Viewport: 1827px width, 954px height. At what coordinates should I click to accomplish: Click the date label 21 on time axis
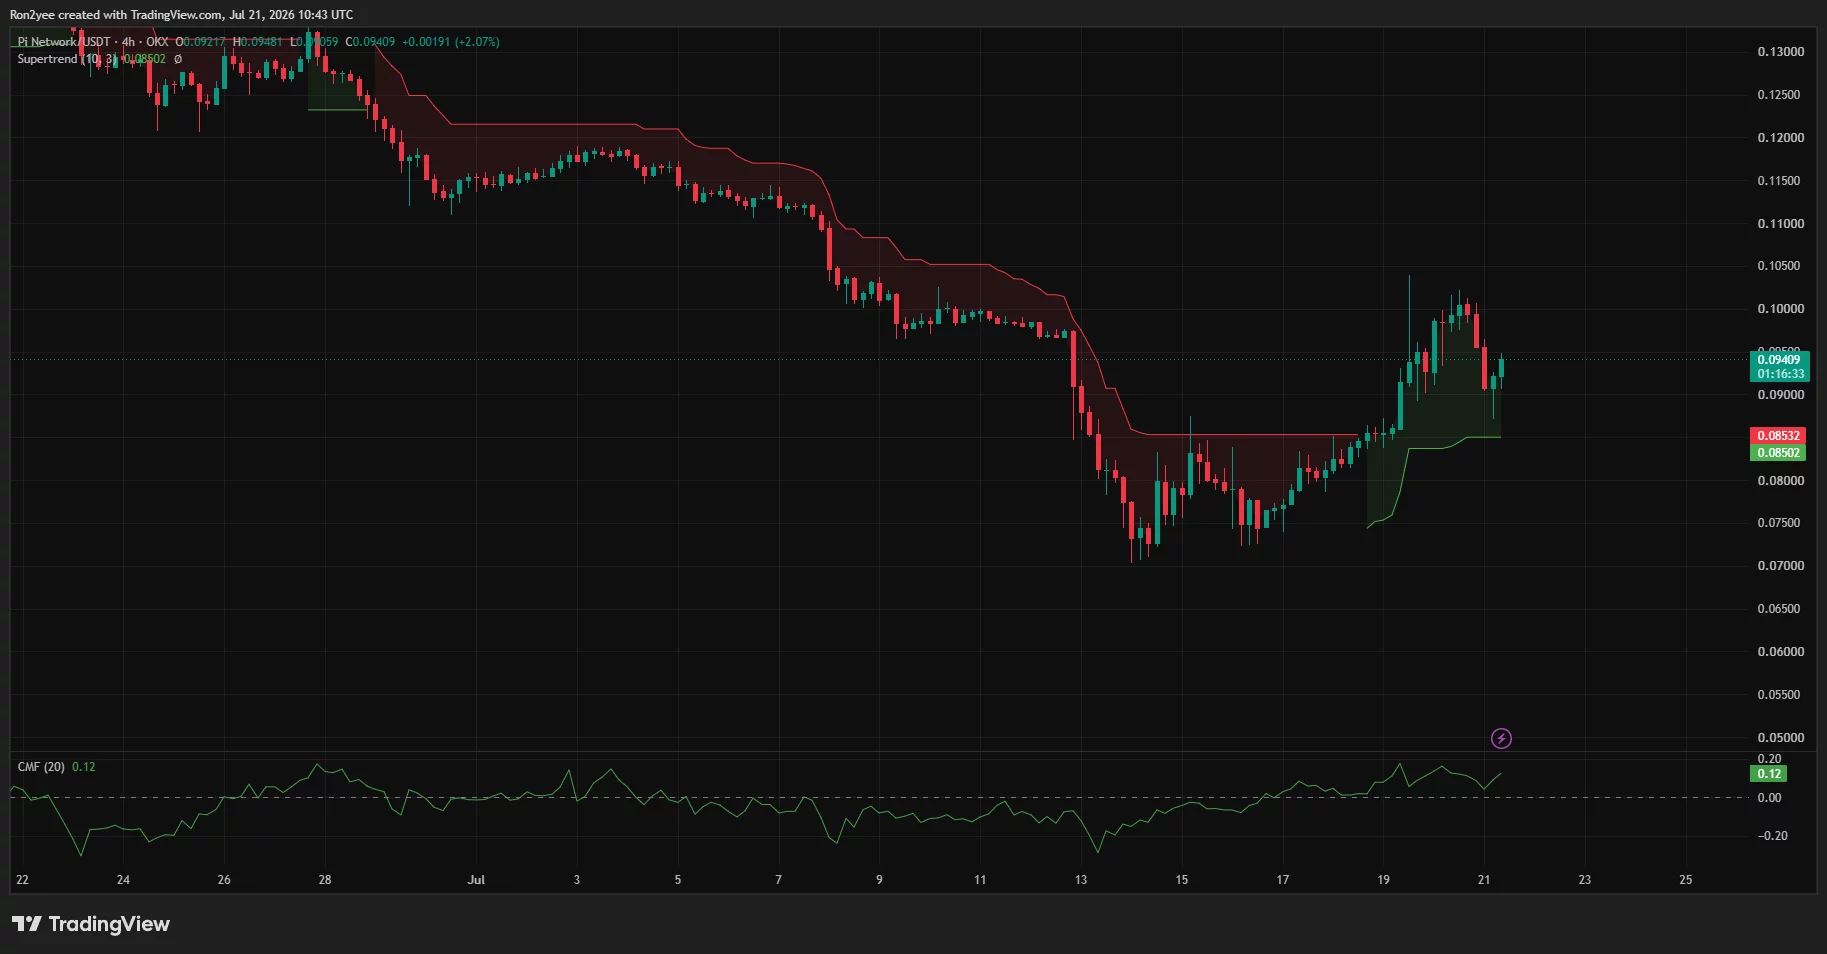[1484, 880]
